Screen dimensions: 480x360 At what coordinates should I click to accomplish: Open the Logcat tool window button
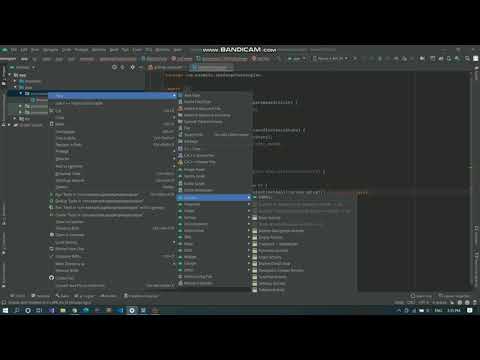[x=84, y=296]
